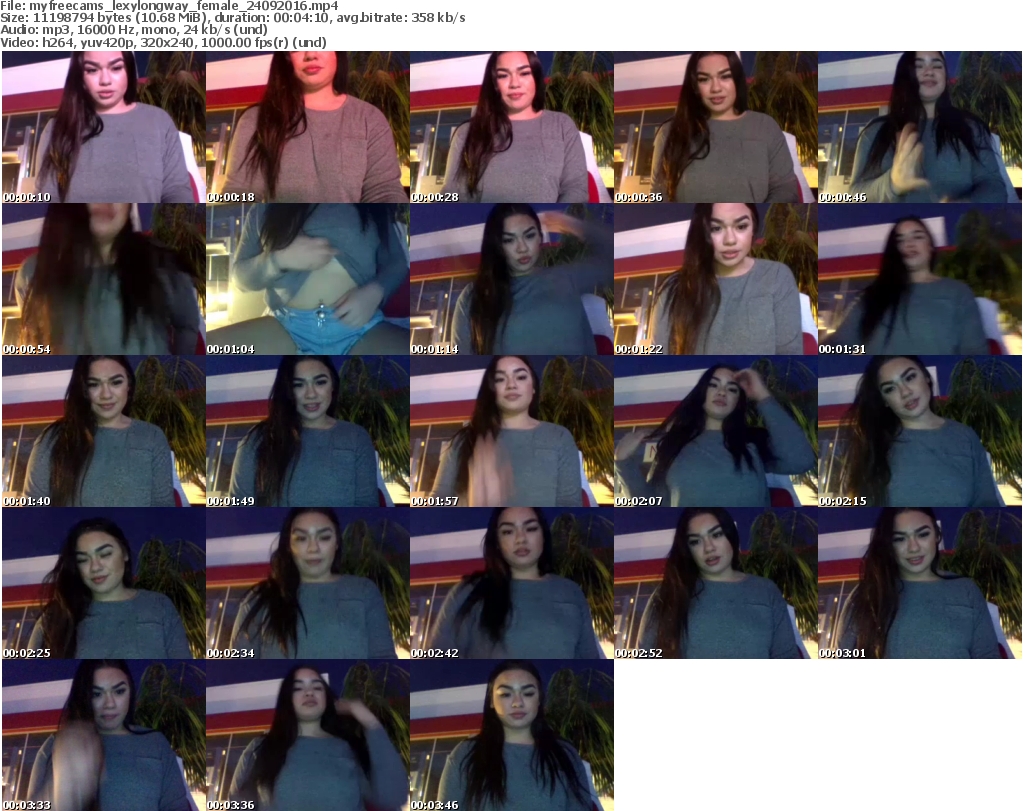Click the 00:02:25 thumbnail
Viewport: 1024px width, 811px height.
104,582
